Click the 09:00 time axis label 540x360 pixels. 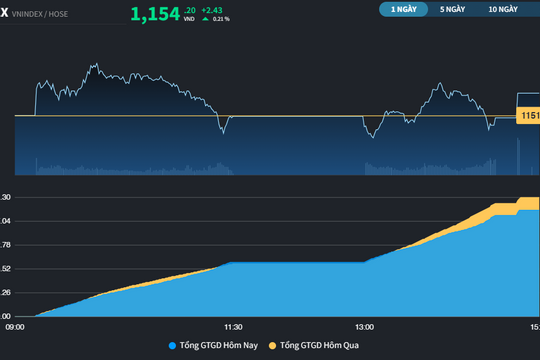[15, 327]
